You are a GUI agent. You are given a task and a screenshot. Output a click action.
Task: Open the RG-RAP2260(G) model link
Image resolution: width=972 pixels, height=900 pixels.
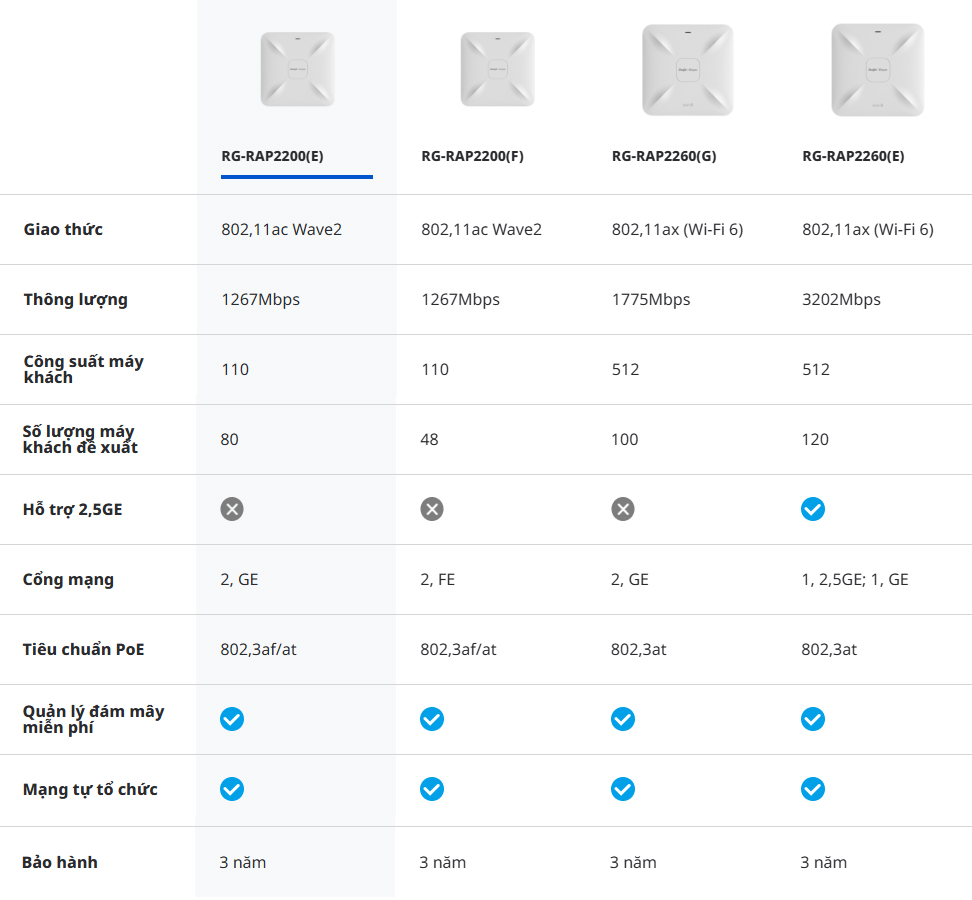pyautogui.click(x=664, y=156)
